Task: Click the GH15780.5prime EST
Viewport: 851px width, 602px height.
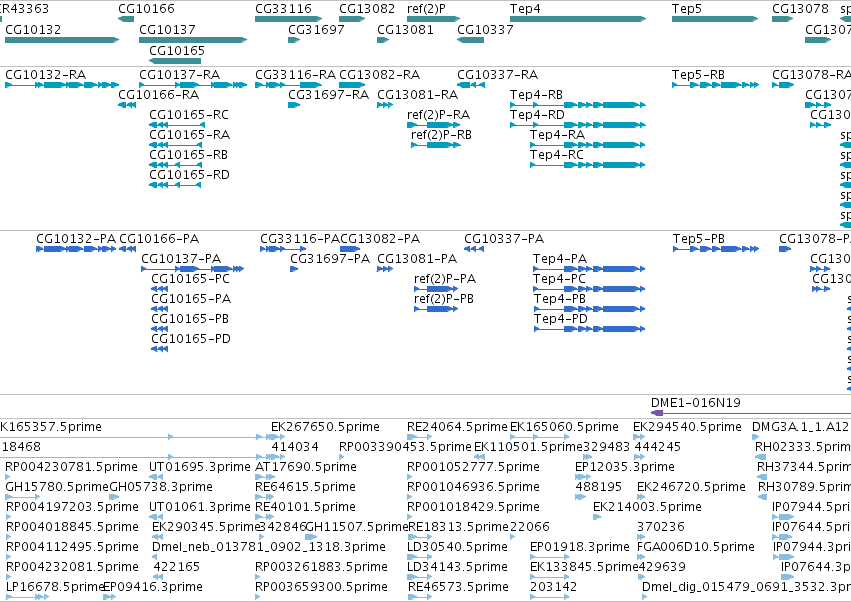Action: [22, 497]
